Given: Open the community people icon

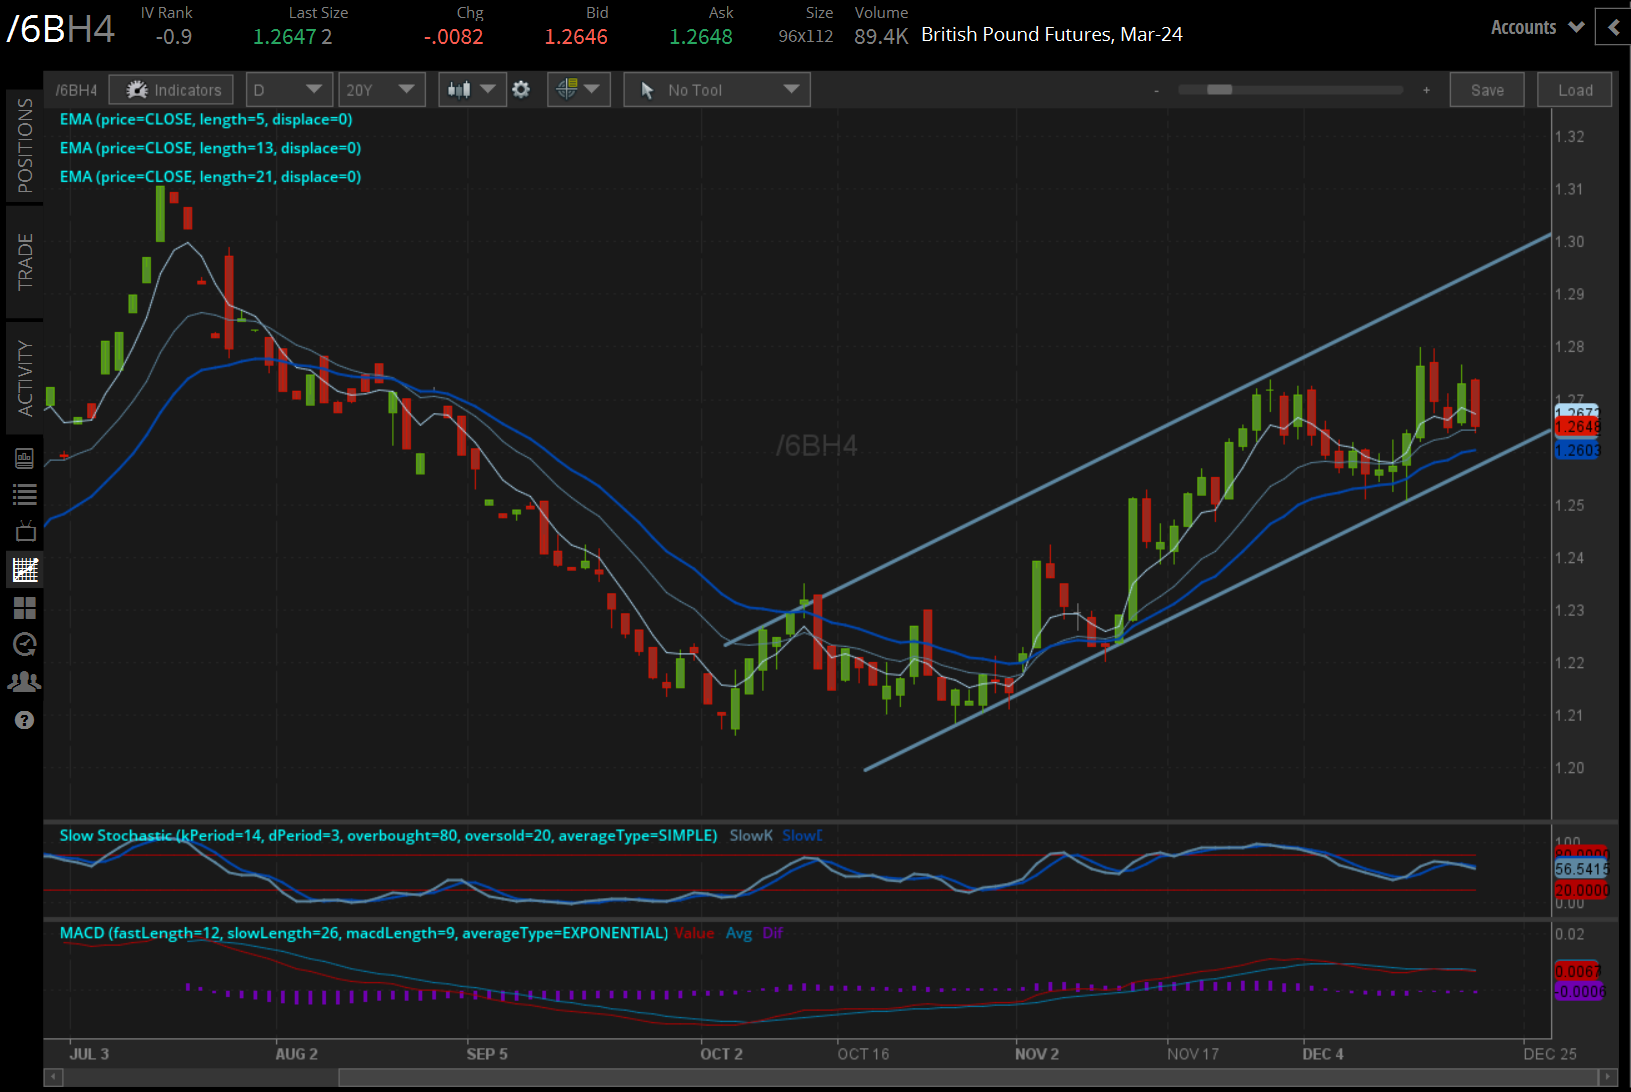Looking at the screenshot, I should point(24,682).
